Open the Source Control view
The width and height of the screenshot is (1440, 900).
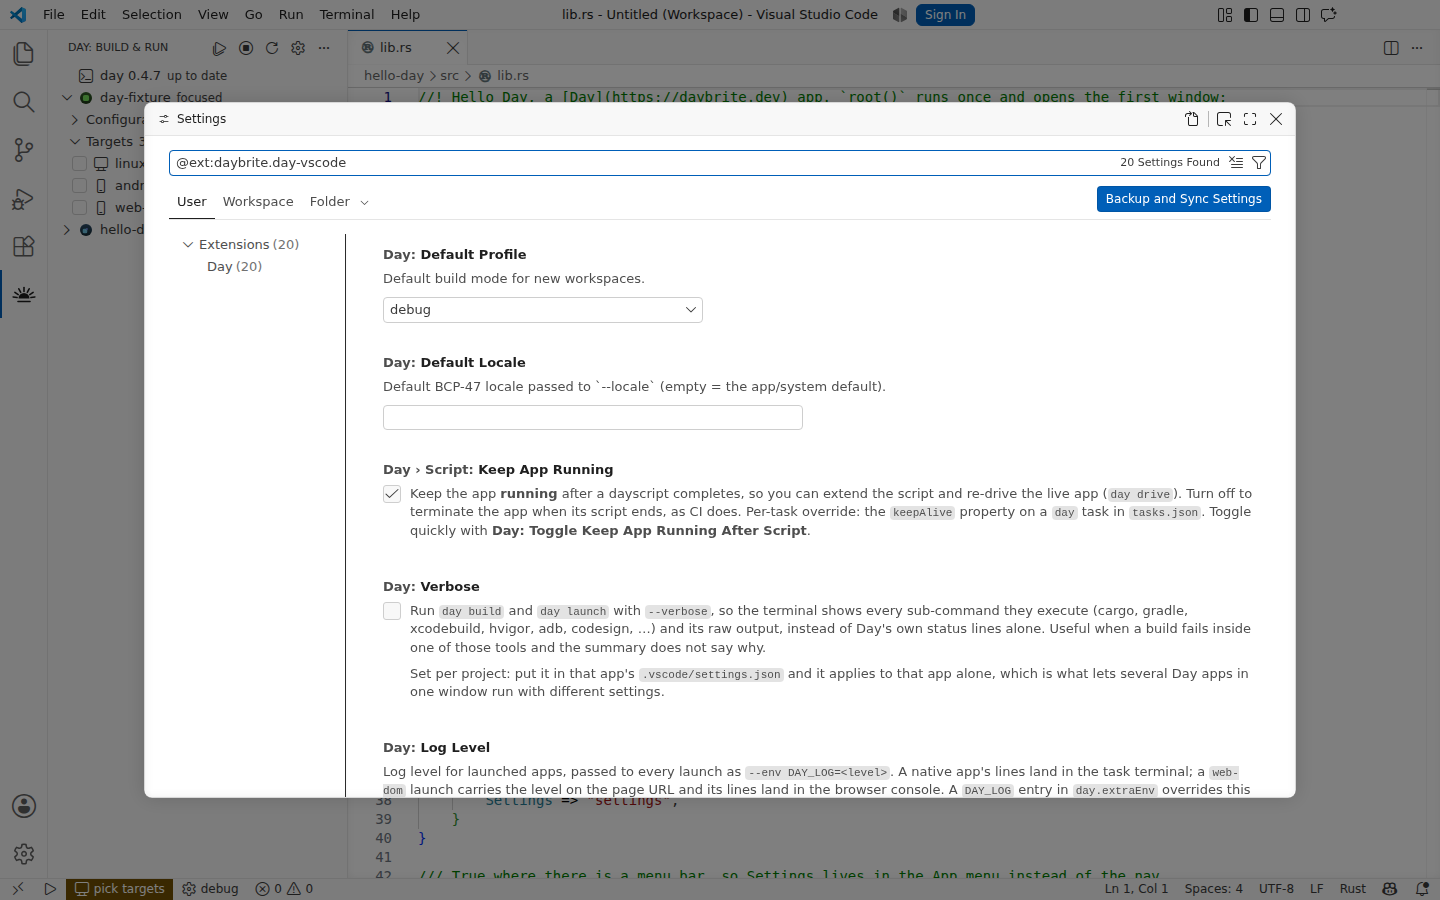[23, 150]
